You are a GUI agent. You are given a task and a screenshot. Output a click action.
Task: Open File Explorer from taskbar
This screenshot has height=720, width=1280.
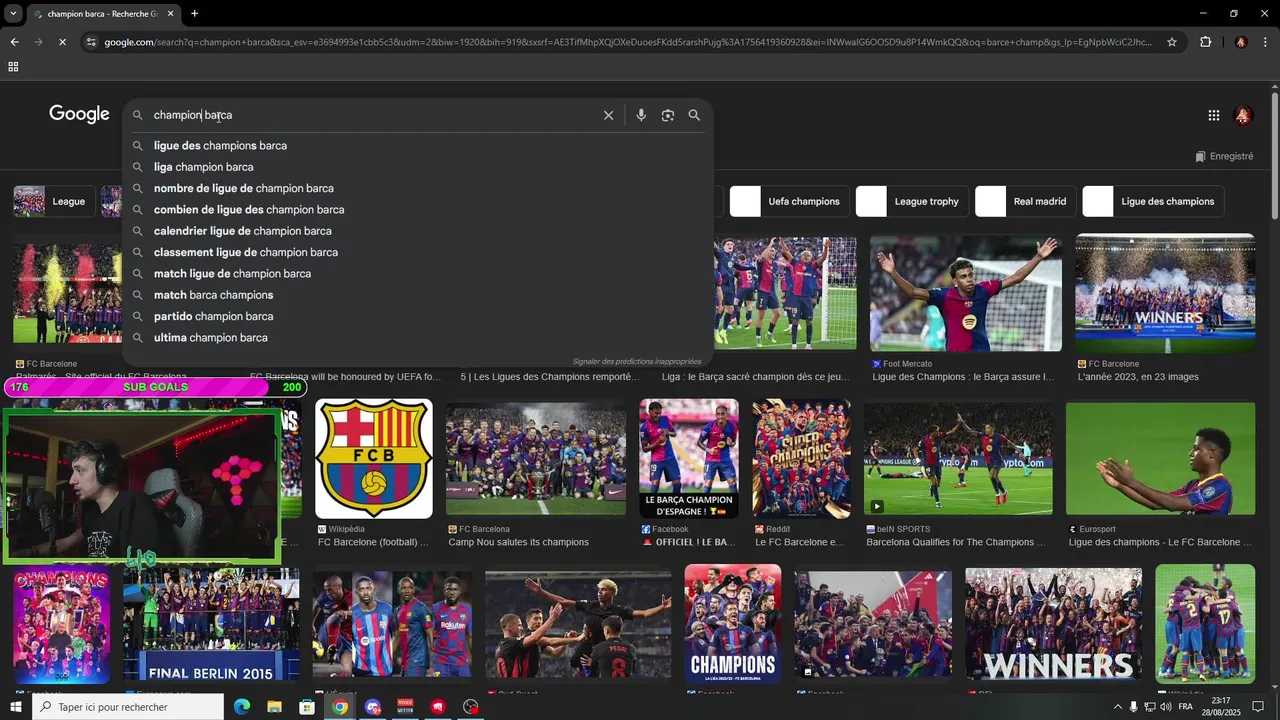[274, 707]
